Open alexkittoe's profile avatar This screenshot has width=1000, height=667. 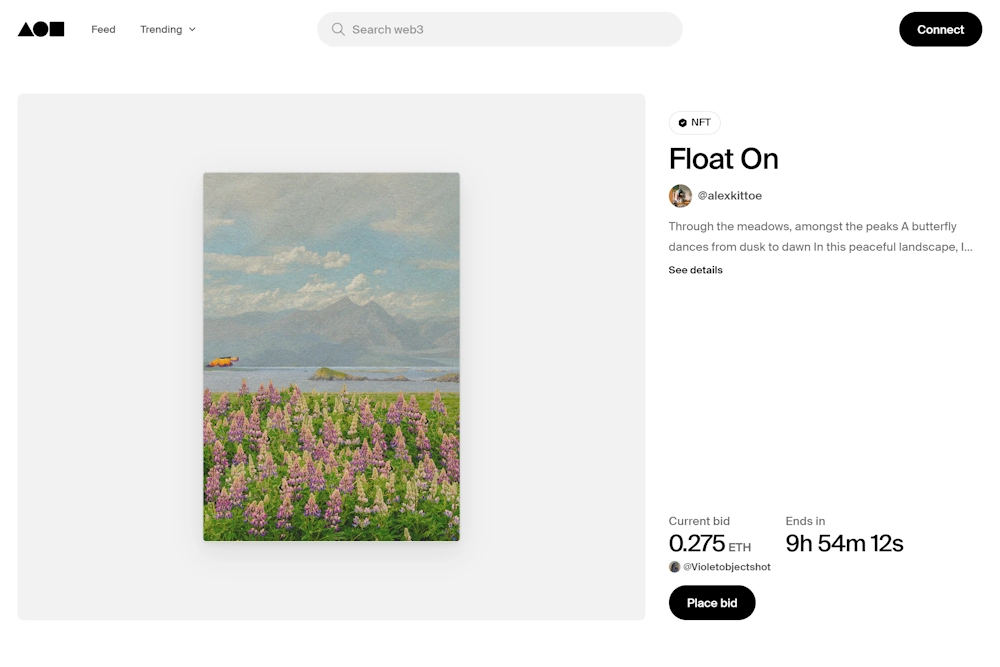680,196
